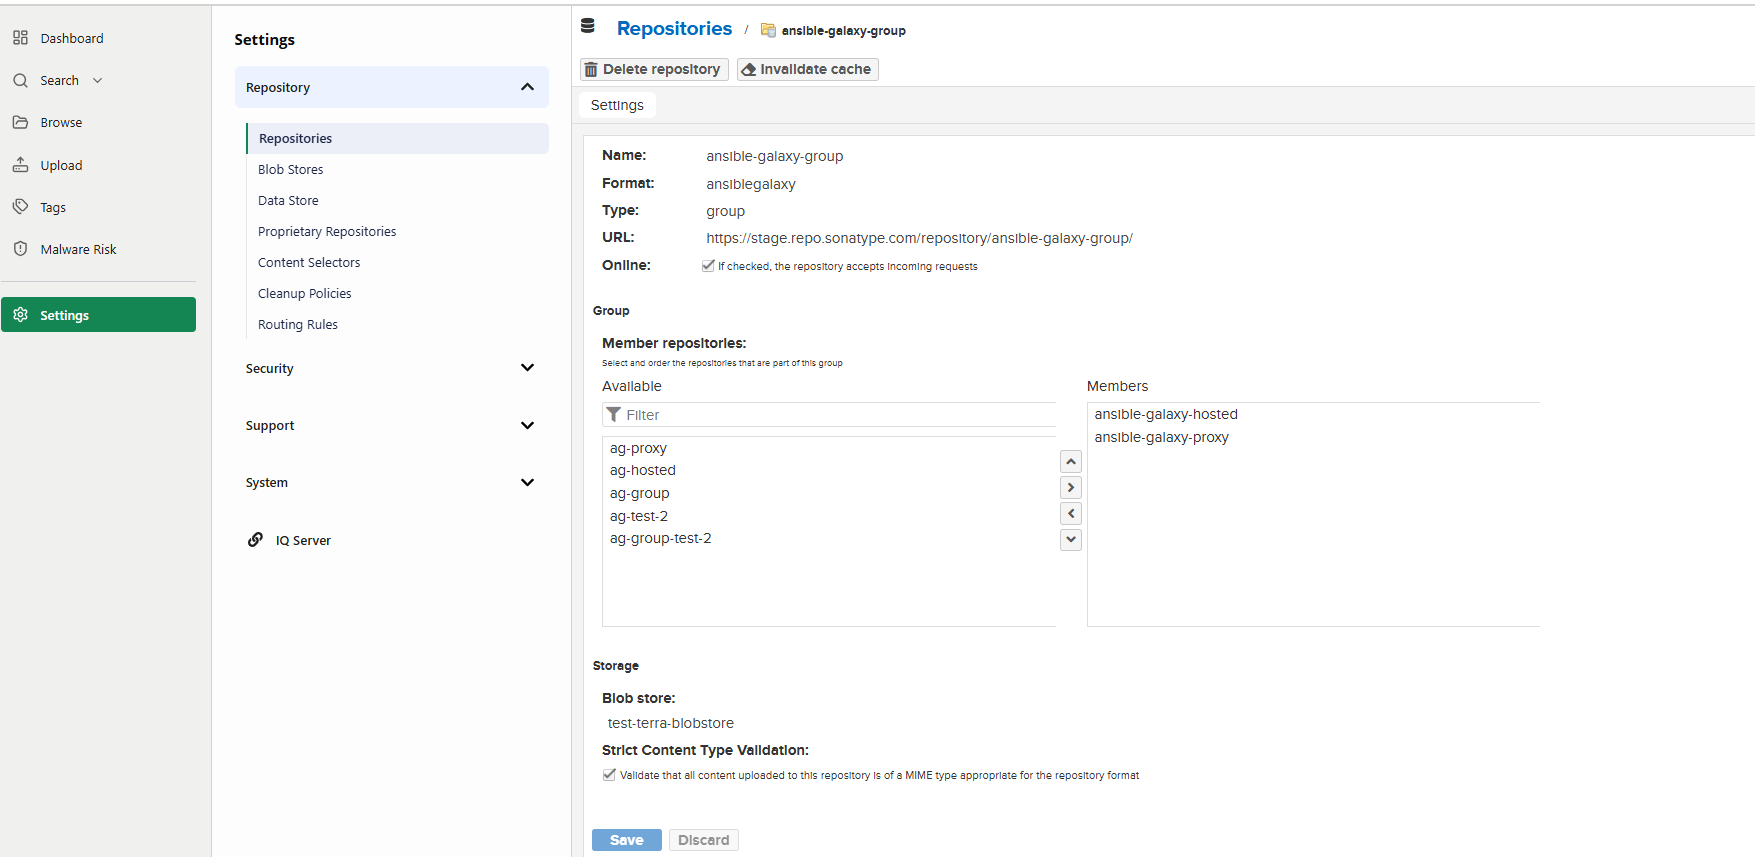Screen dimensions: 1755x857
Task: Add selected repository to Members
Action: (1071, 487)
